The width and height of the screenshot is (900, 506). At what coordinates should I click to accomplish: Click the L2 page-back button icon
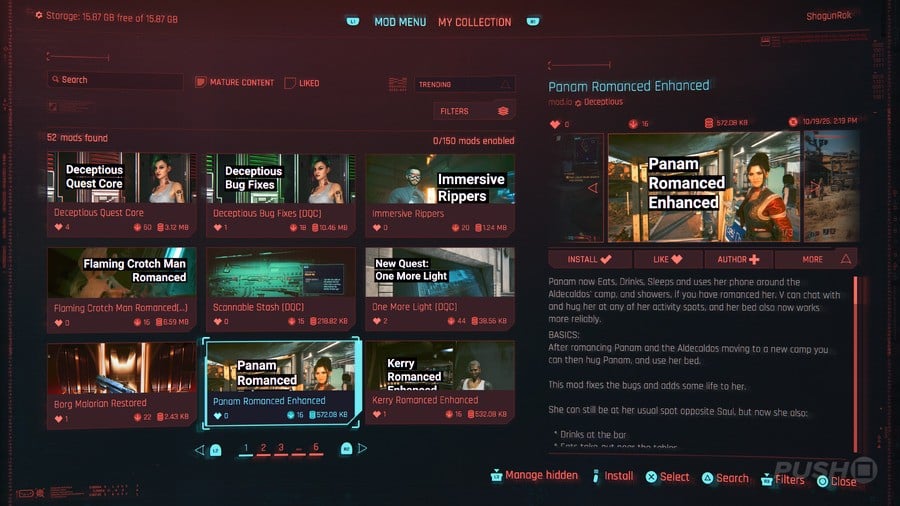click(216, 450)
